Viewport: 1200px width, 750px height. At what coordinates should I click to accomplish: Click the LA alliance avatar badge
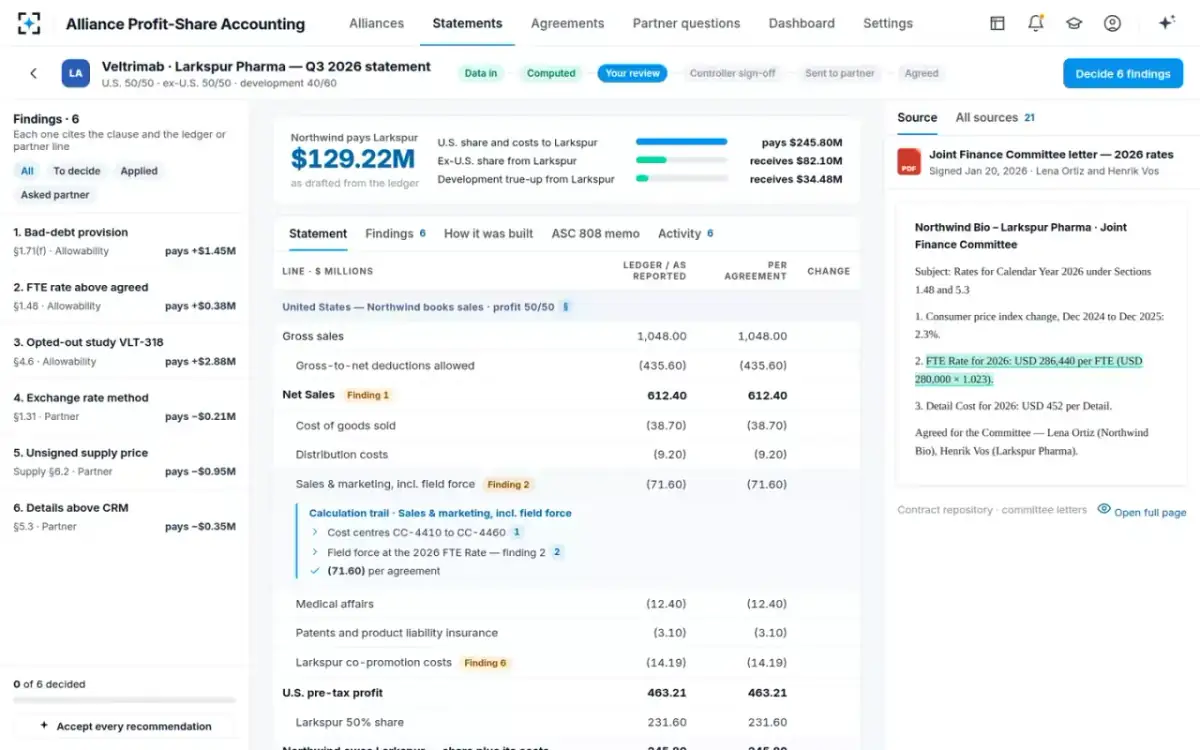[x=75, y=73]
